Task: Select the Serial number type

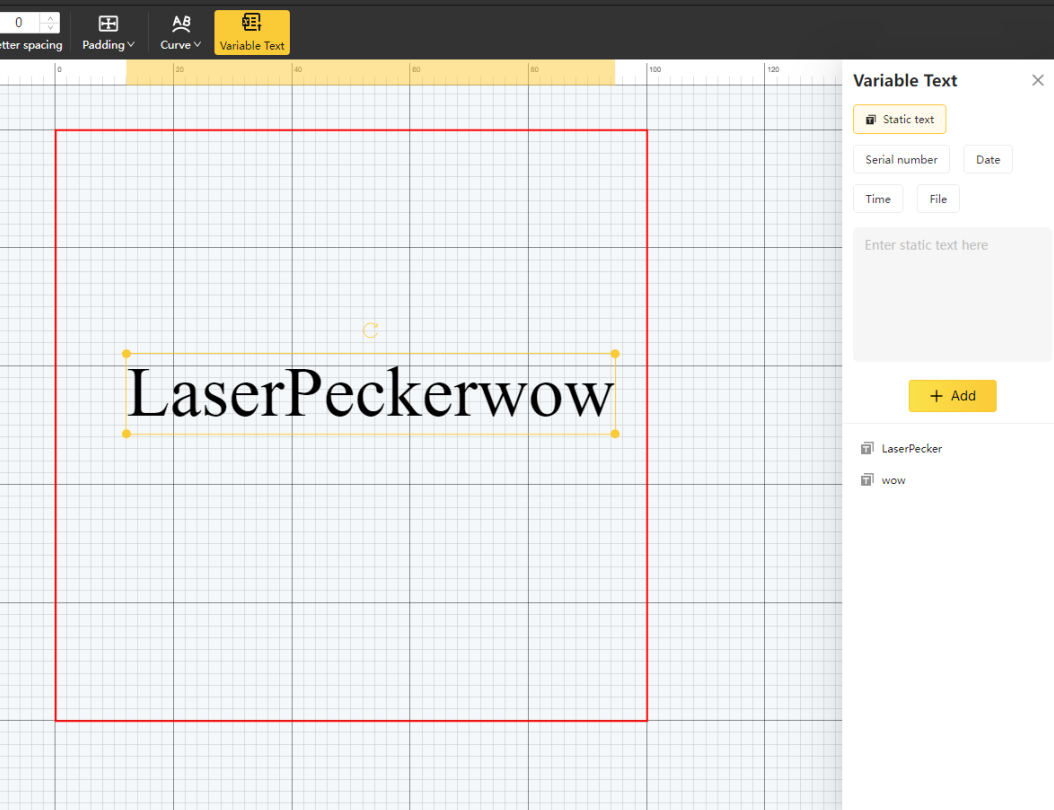Action: [x=901, y=159]
